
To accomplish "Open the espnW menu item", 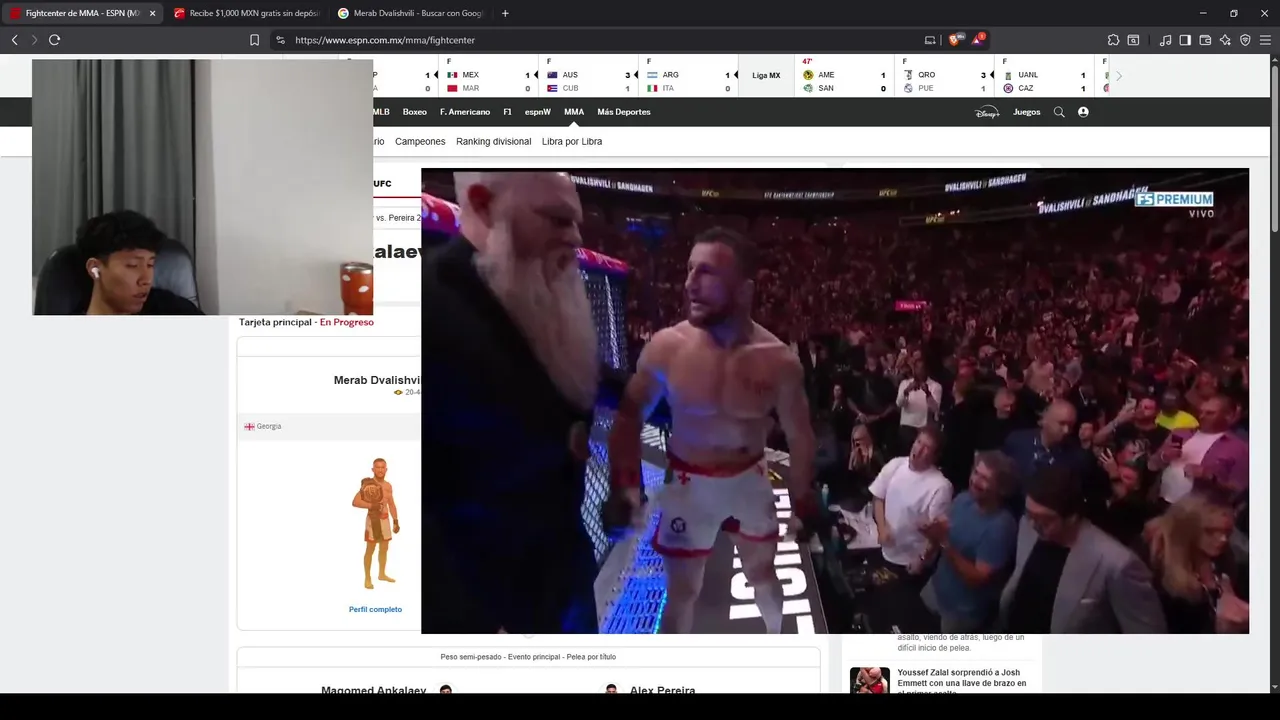I will click(x=538, y=112).
